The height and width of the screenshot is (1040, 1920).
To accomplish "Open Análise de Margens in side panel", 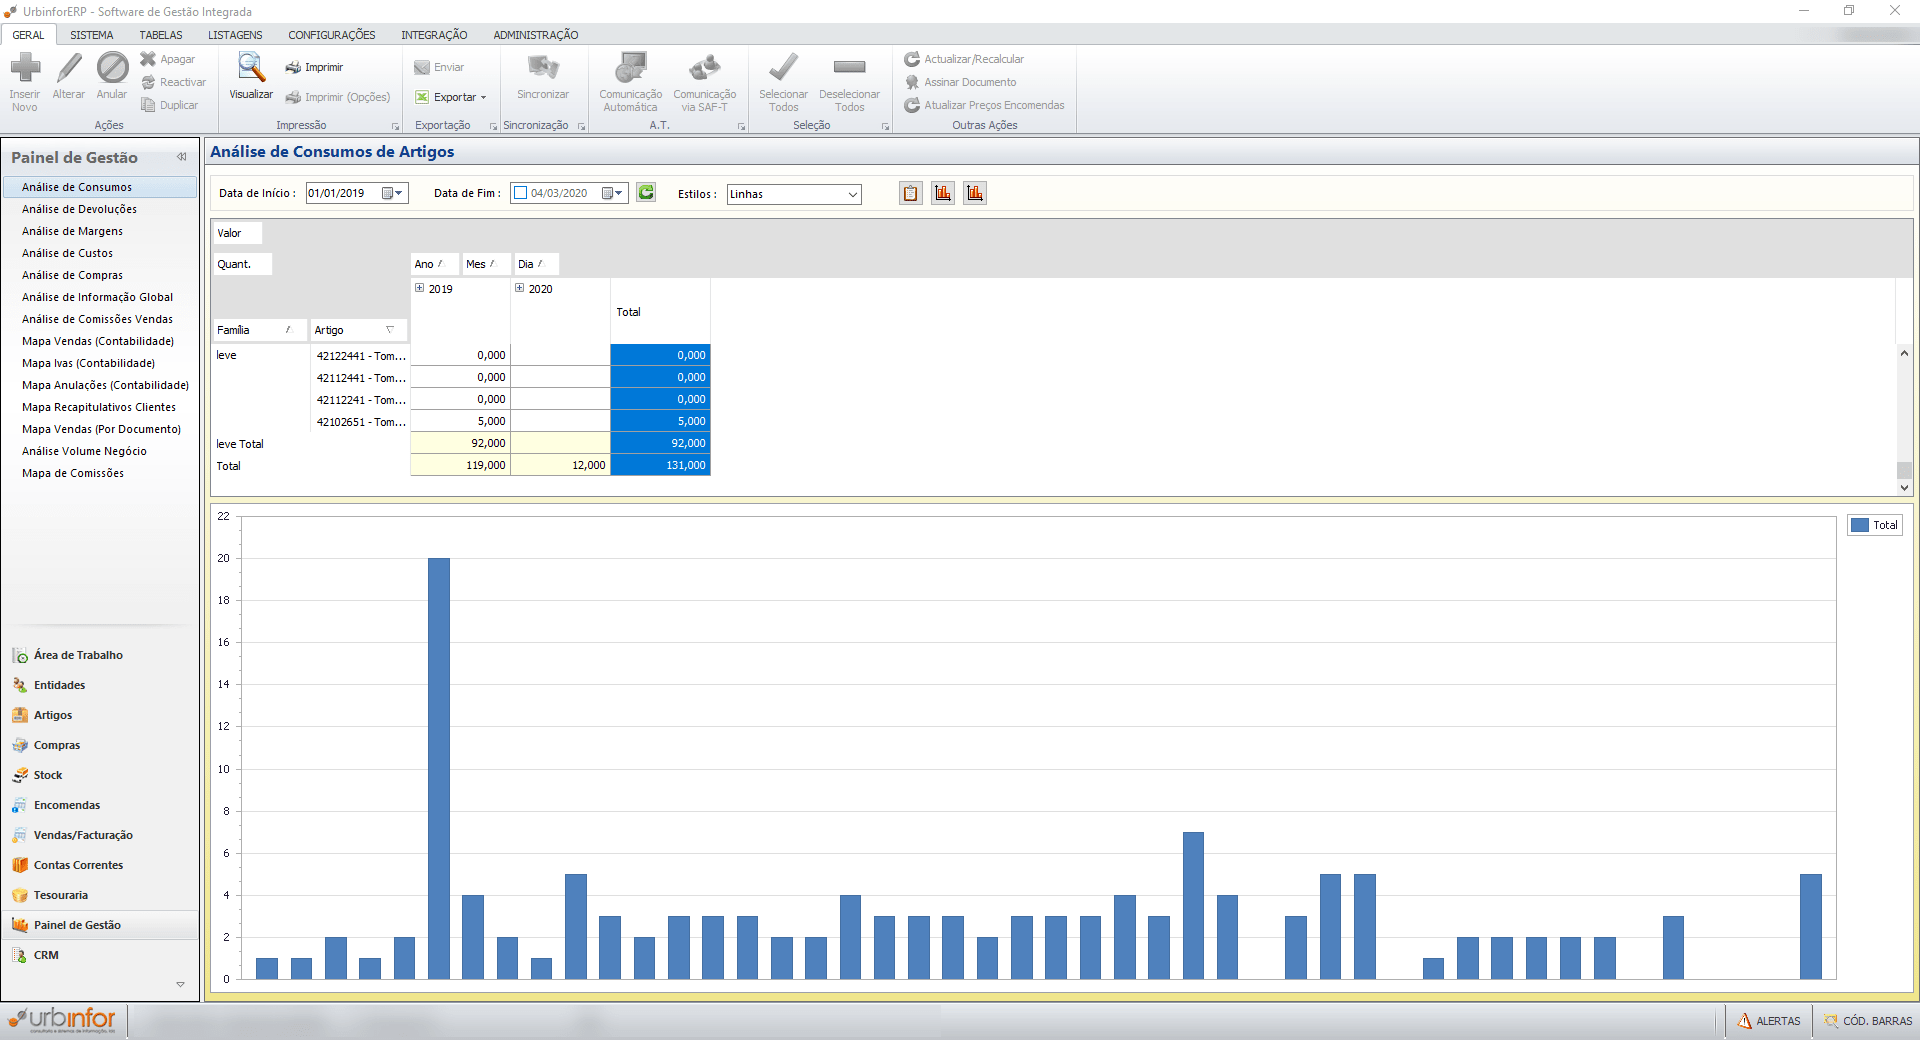I will click(72, 231).
